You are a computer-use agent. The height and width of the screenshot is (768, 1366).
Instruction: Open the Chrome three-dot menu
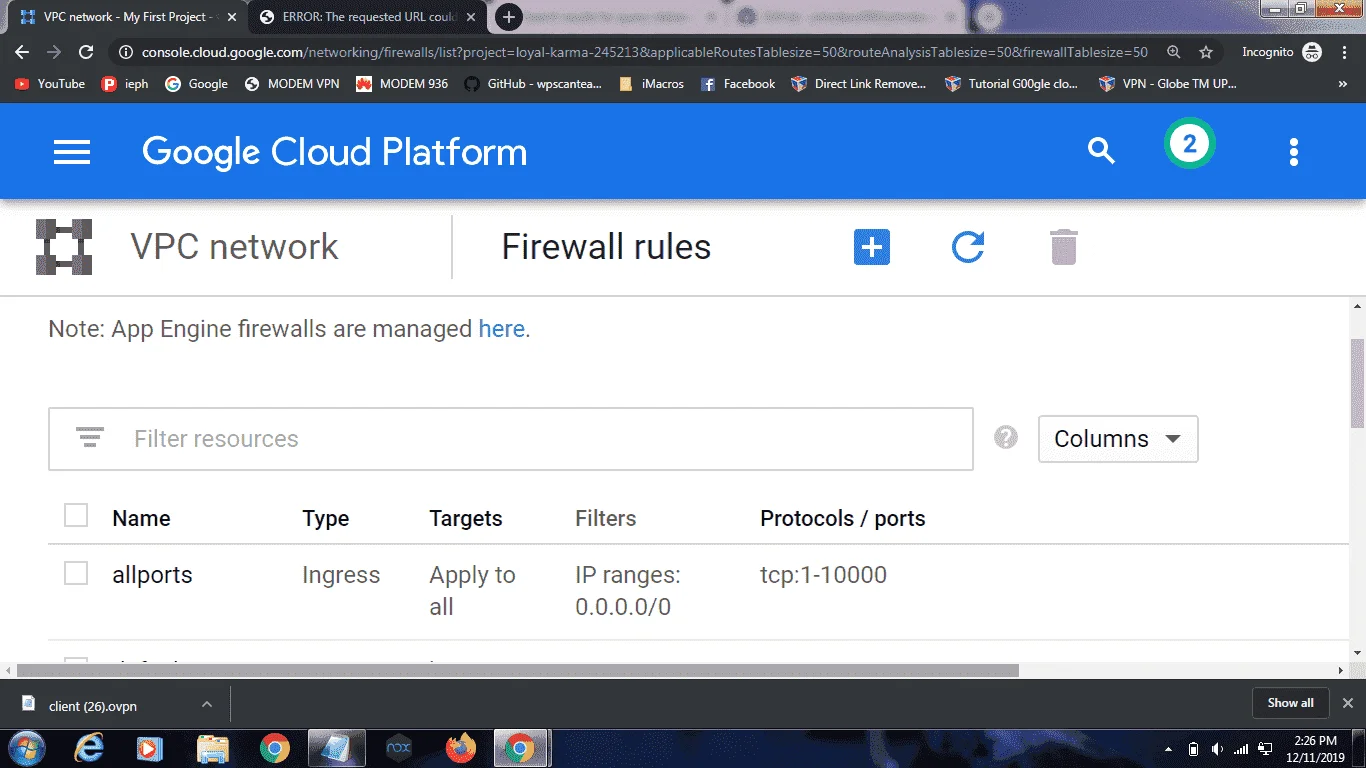(1346, 52)
